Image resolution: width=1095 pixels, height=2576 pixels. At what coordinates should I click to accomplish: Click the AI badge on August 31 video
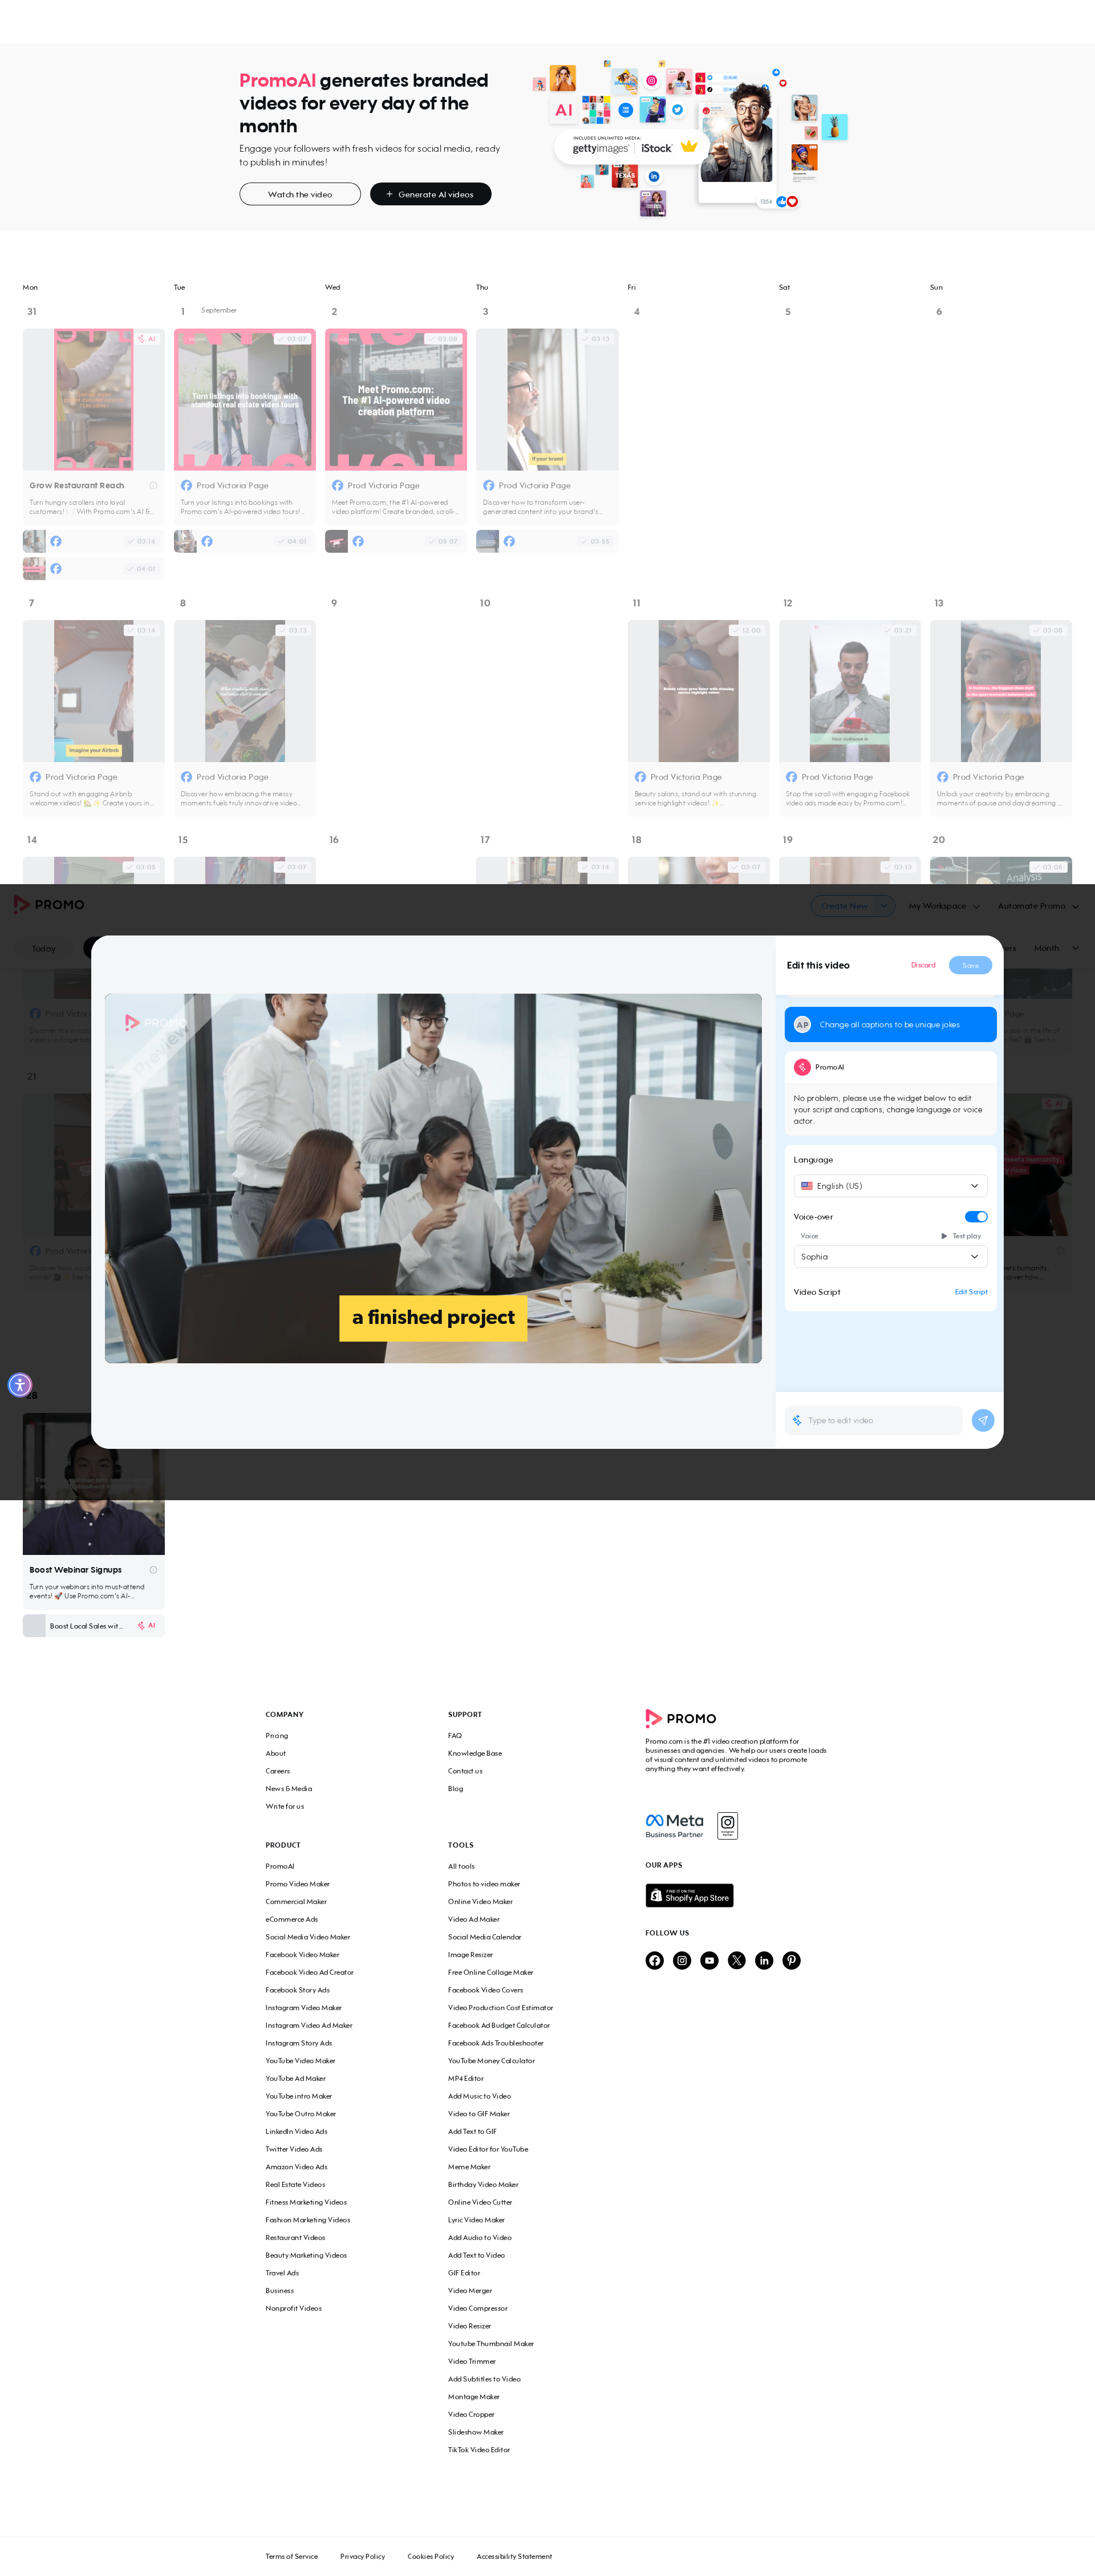147,339
